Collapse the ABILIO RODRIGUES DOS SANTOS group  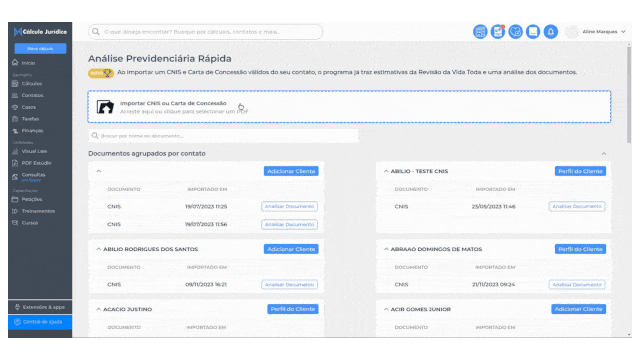coord(99,249)
